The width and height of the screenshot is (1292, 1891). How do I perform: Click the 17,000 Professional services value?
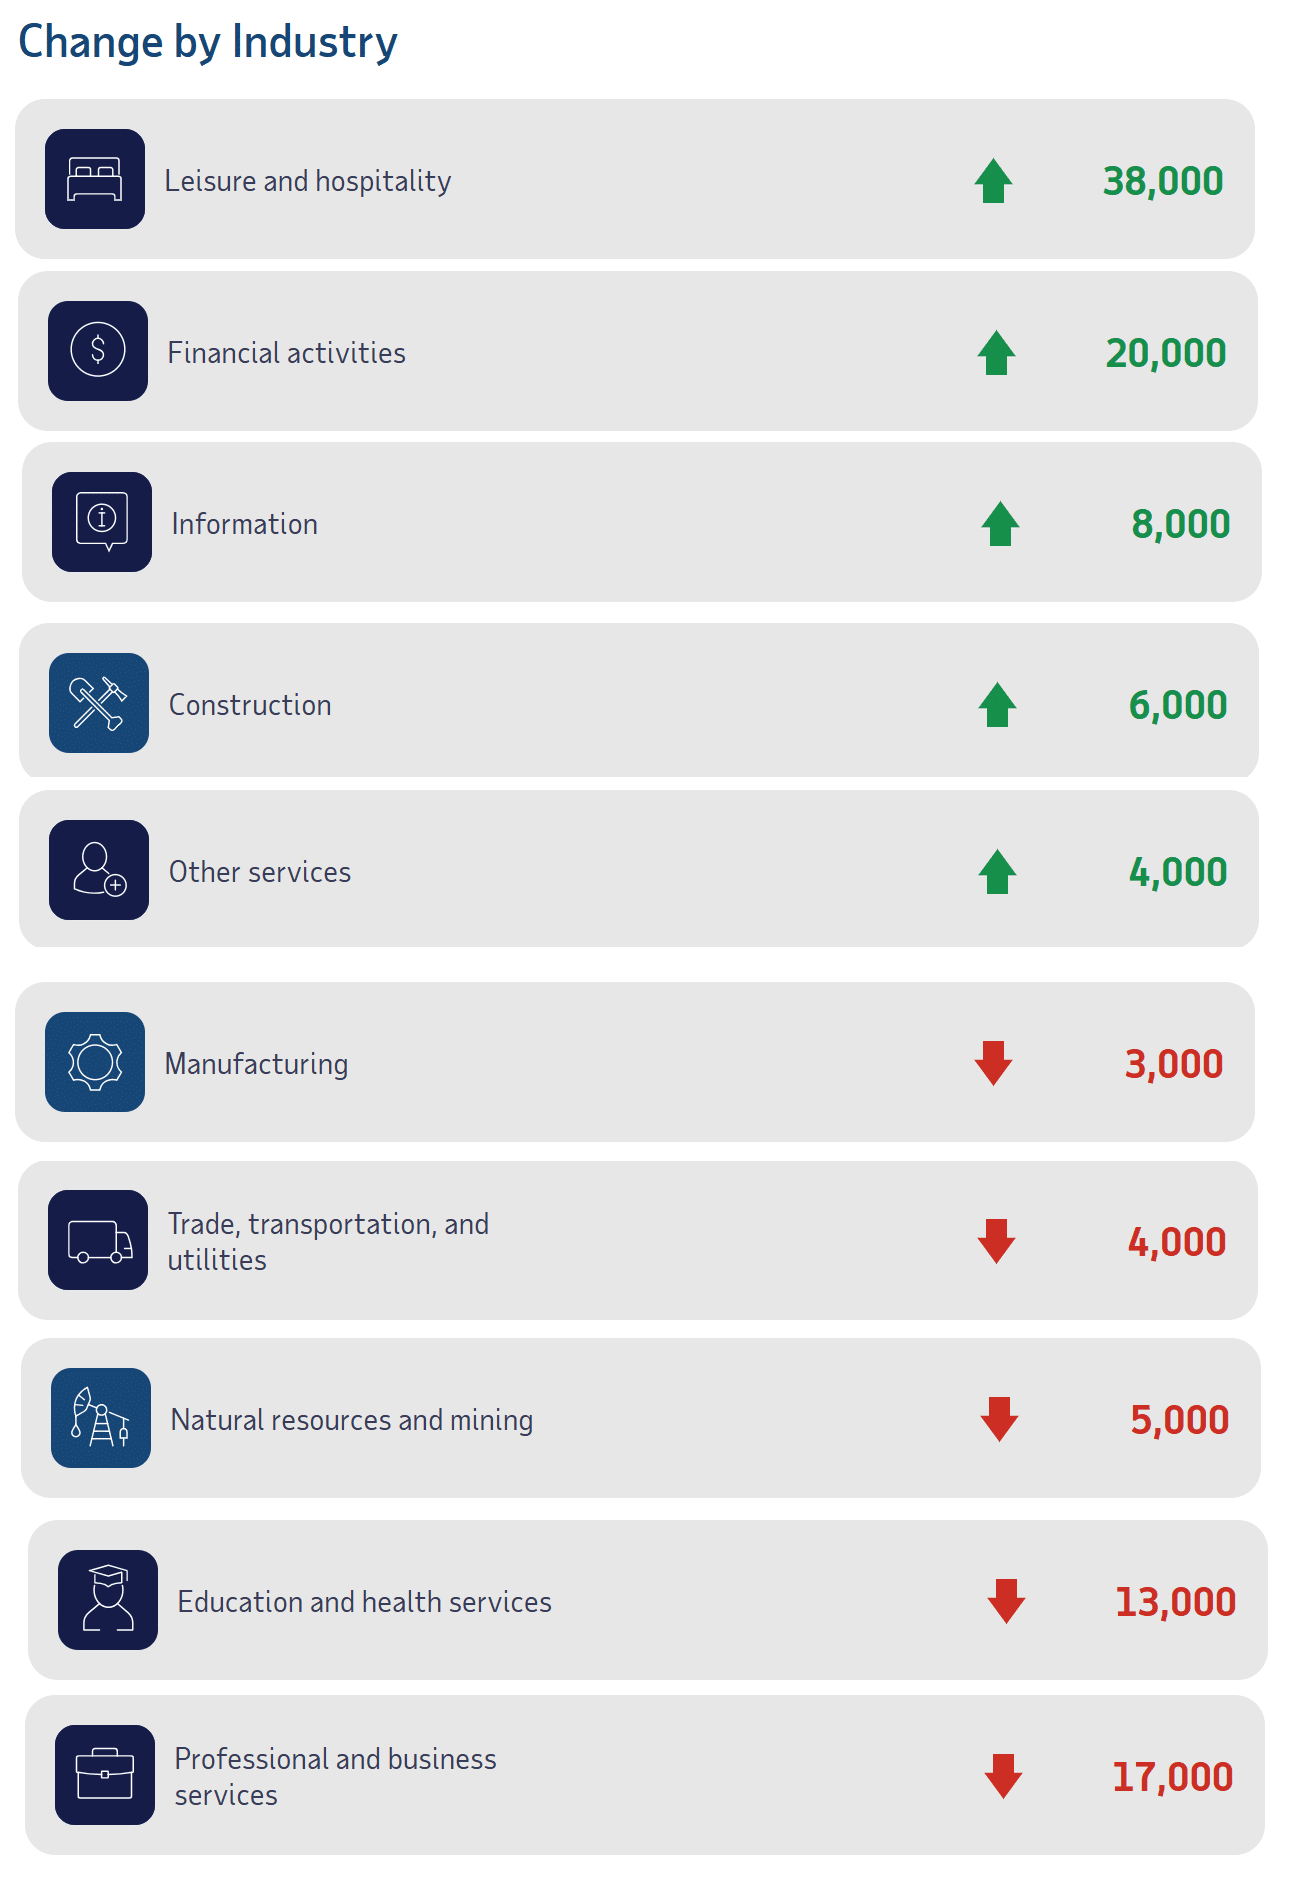click(x=1173, y=1777)
